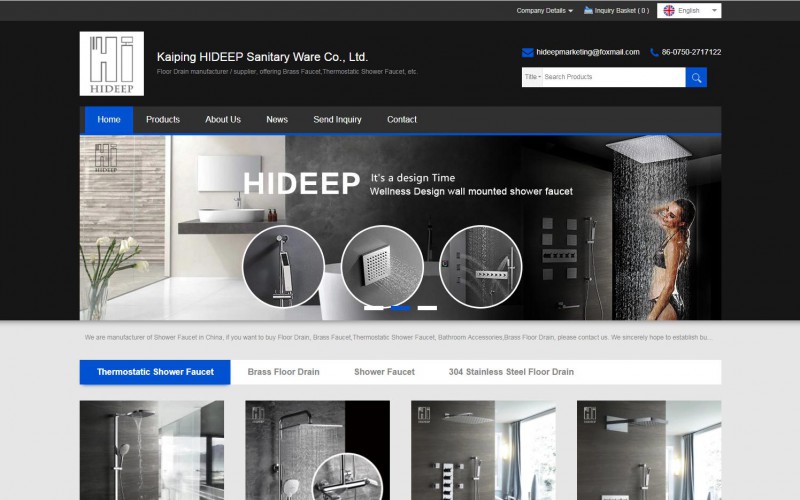
Task: Click the HIDEEP company logo
Action: tap(112, 64)
